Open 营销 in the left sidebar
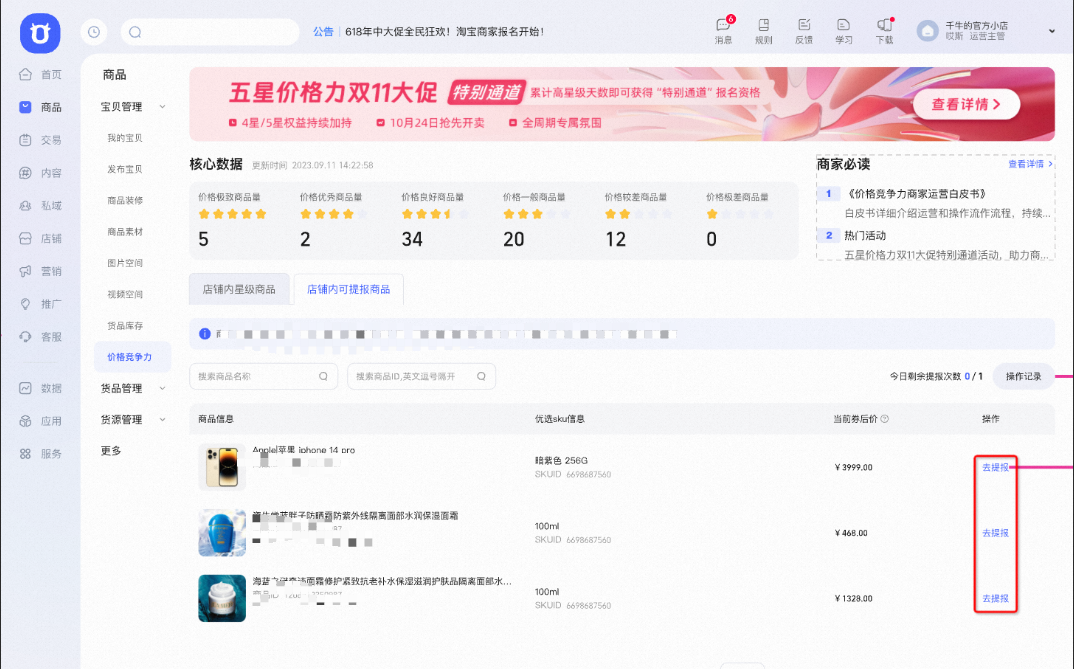 (x=41, y=271)
